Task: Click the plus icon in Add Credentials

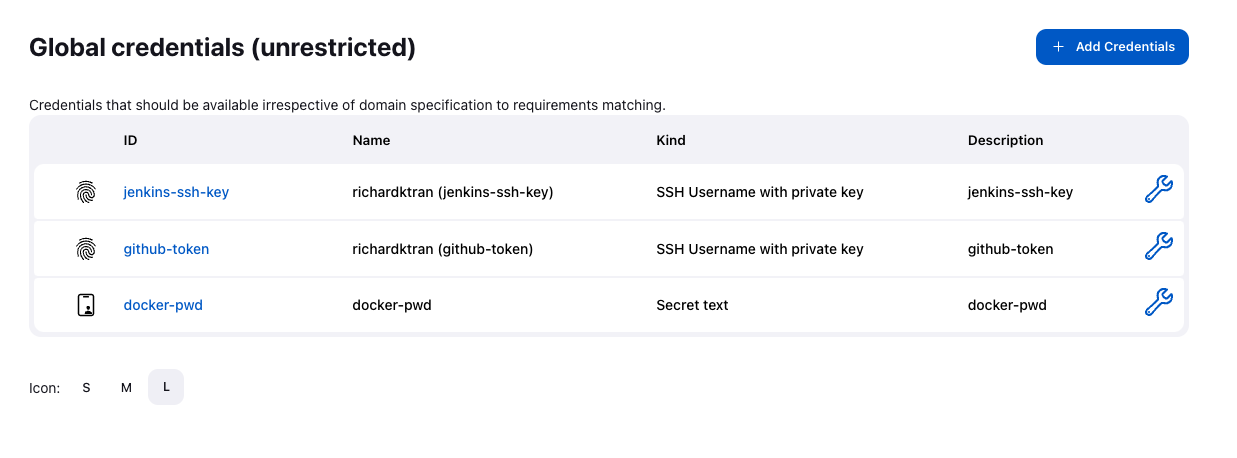Action: [1059, 47]
